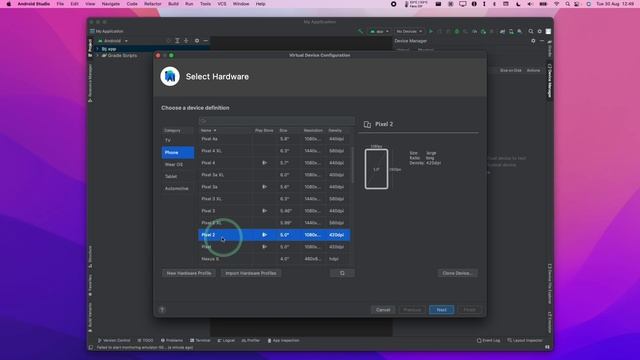Open the Build menu in menu bar

pos(173,4)
